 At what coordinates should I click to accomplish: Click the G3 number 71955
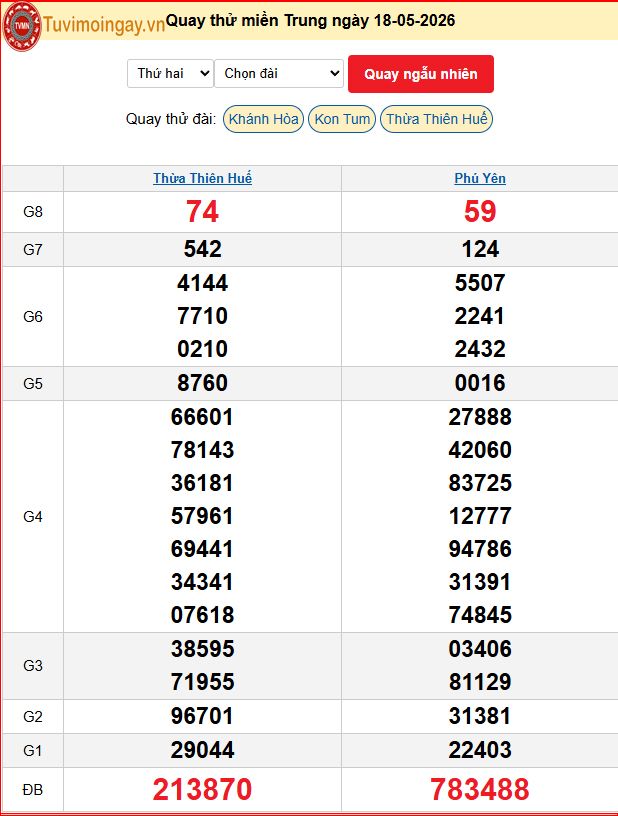(202, 682)
